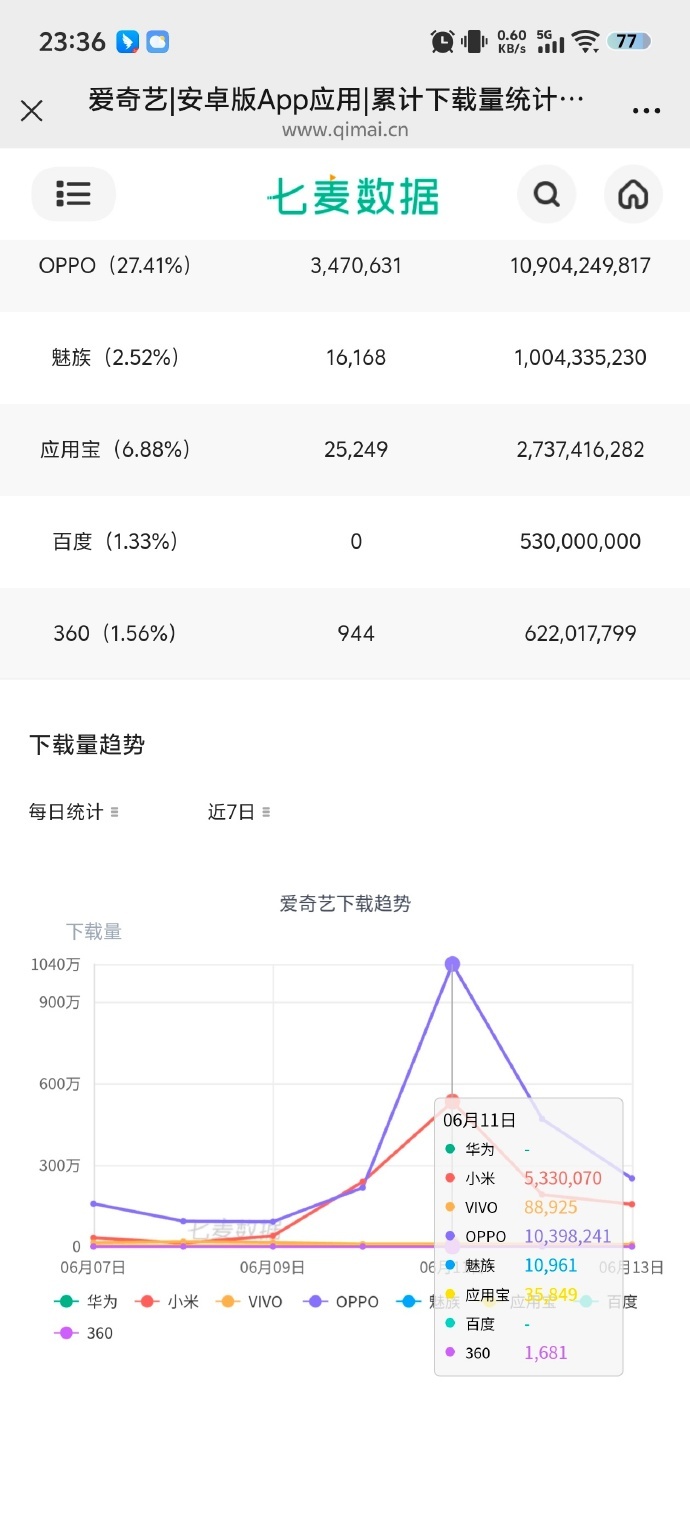This screenshot has width=690, height=1533.
Task: Go to the Qimai home icon
Action: [633, 194]
